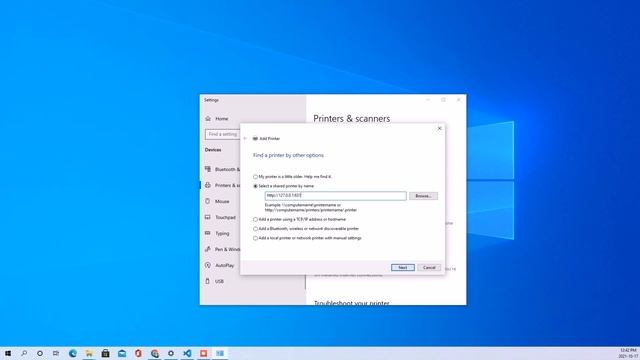
Task: Select 'Add a printer using TCP/IP address'
Action: [255, 220]
